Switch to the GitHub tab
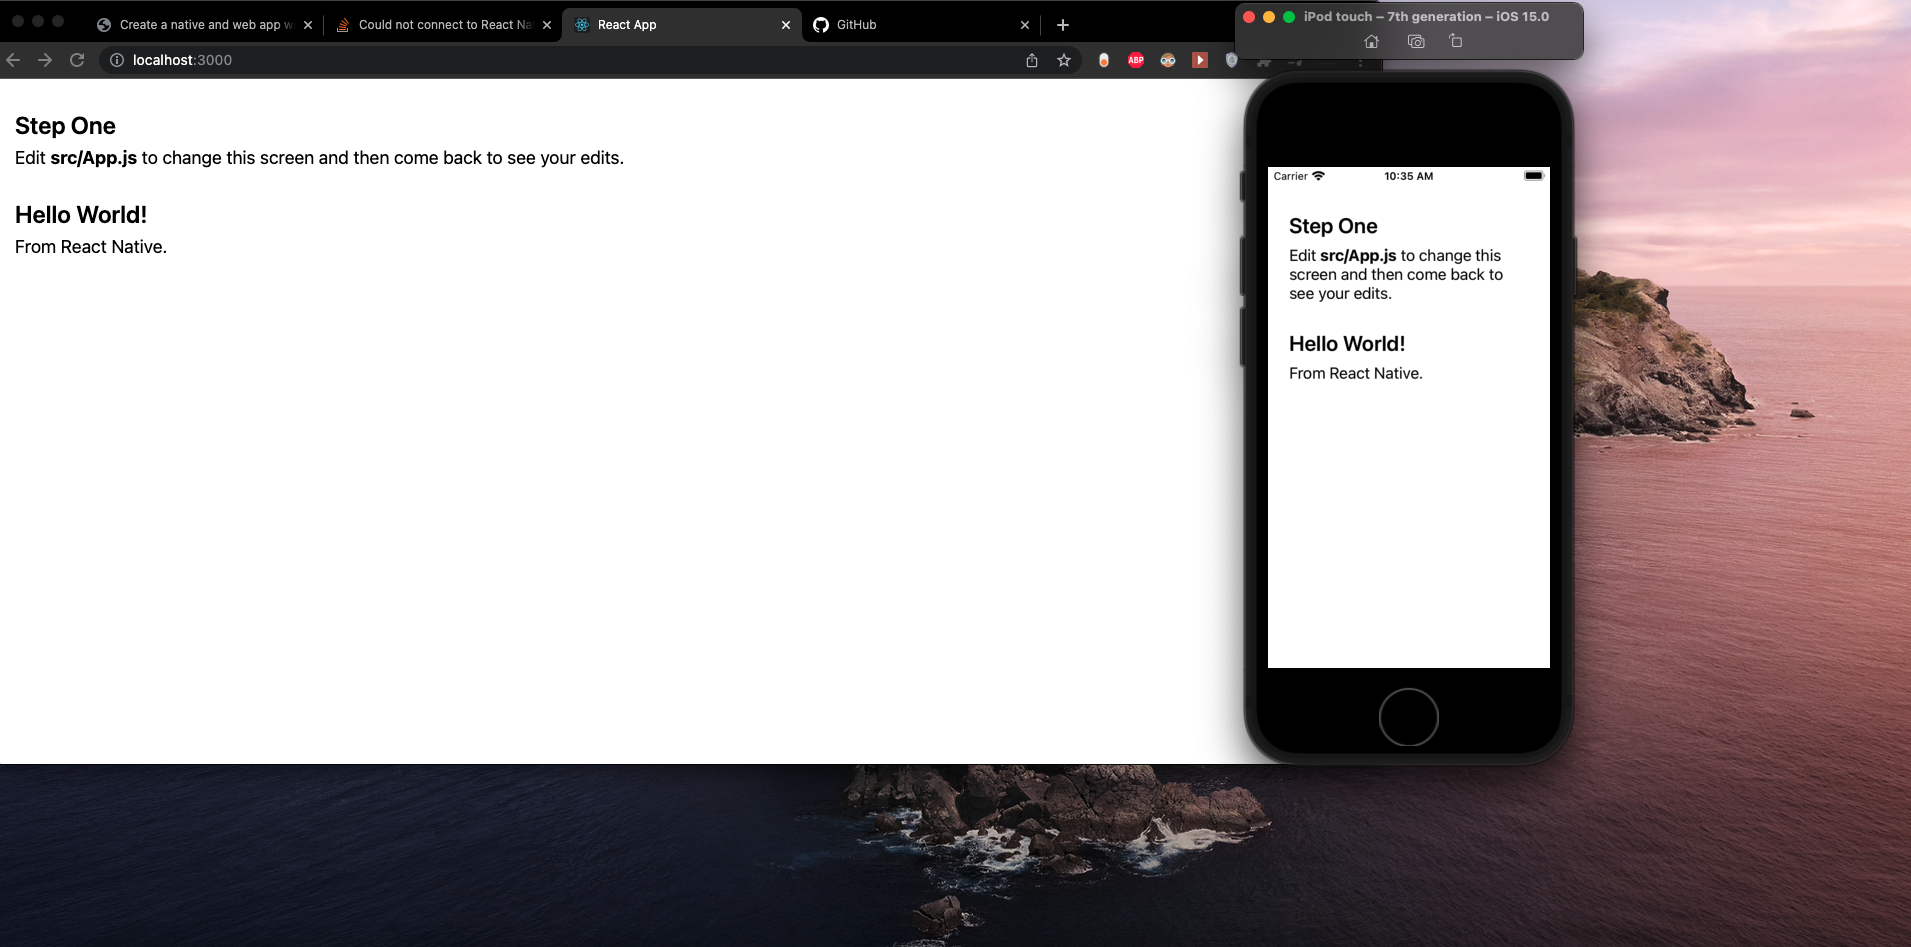Viewport: 1911px width, 947px height. pos(880,24)
